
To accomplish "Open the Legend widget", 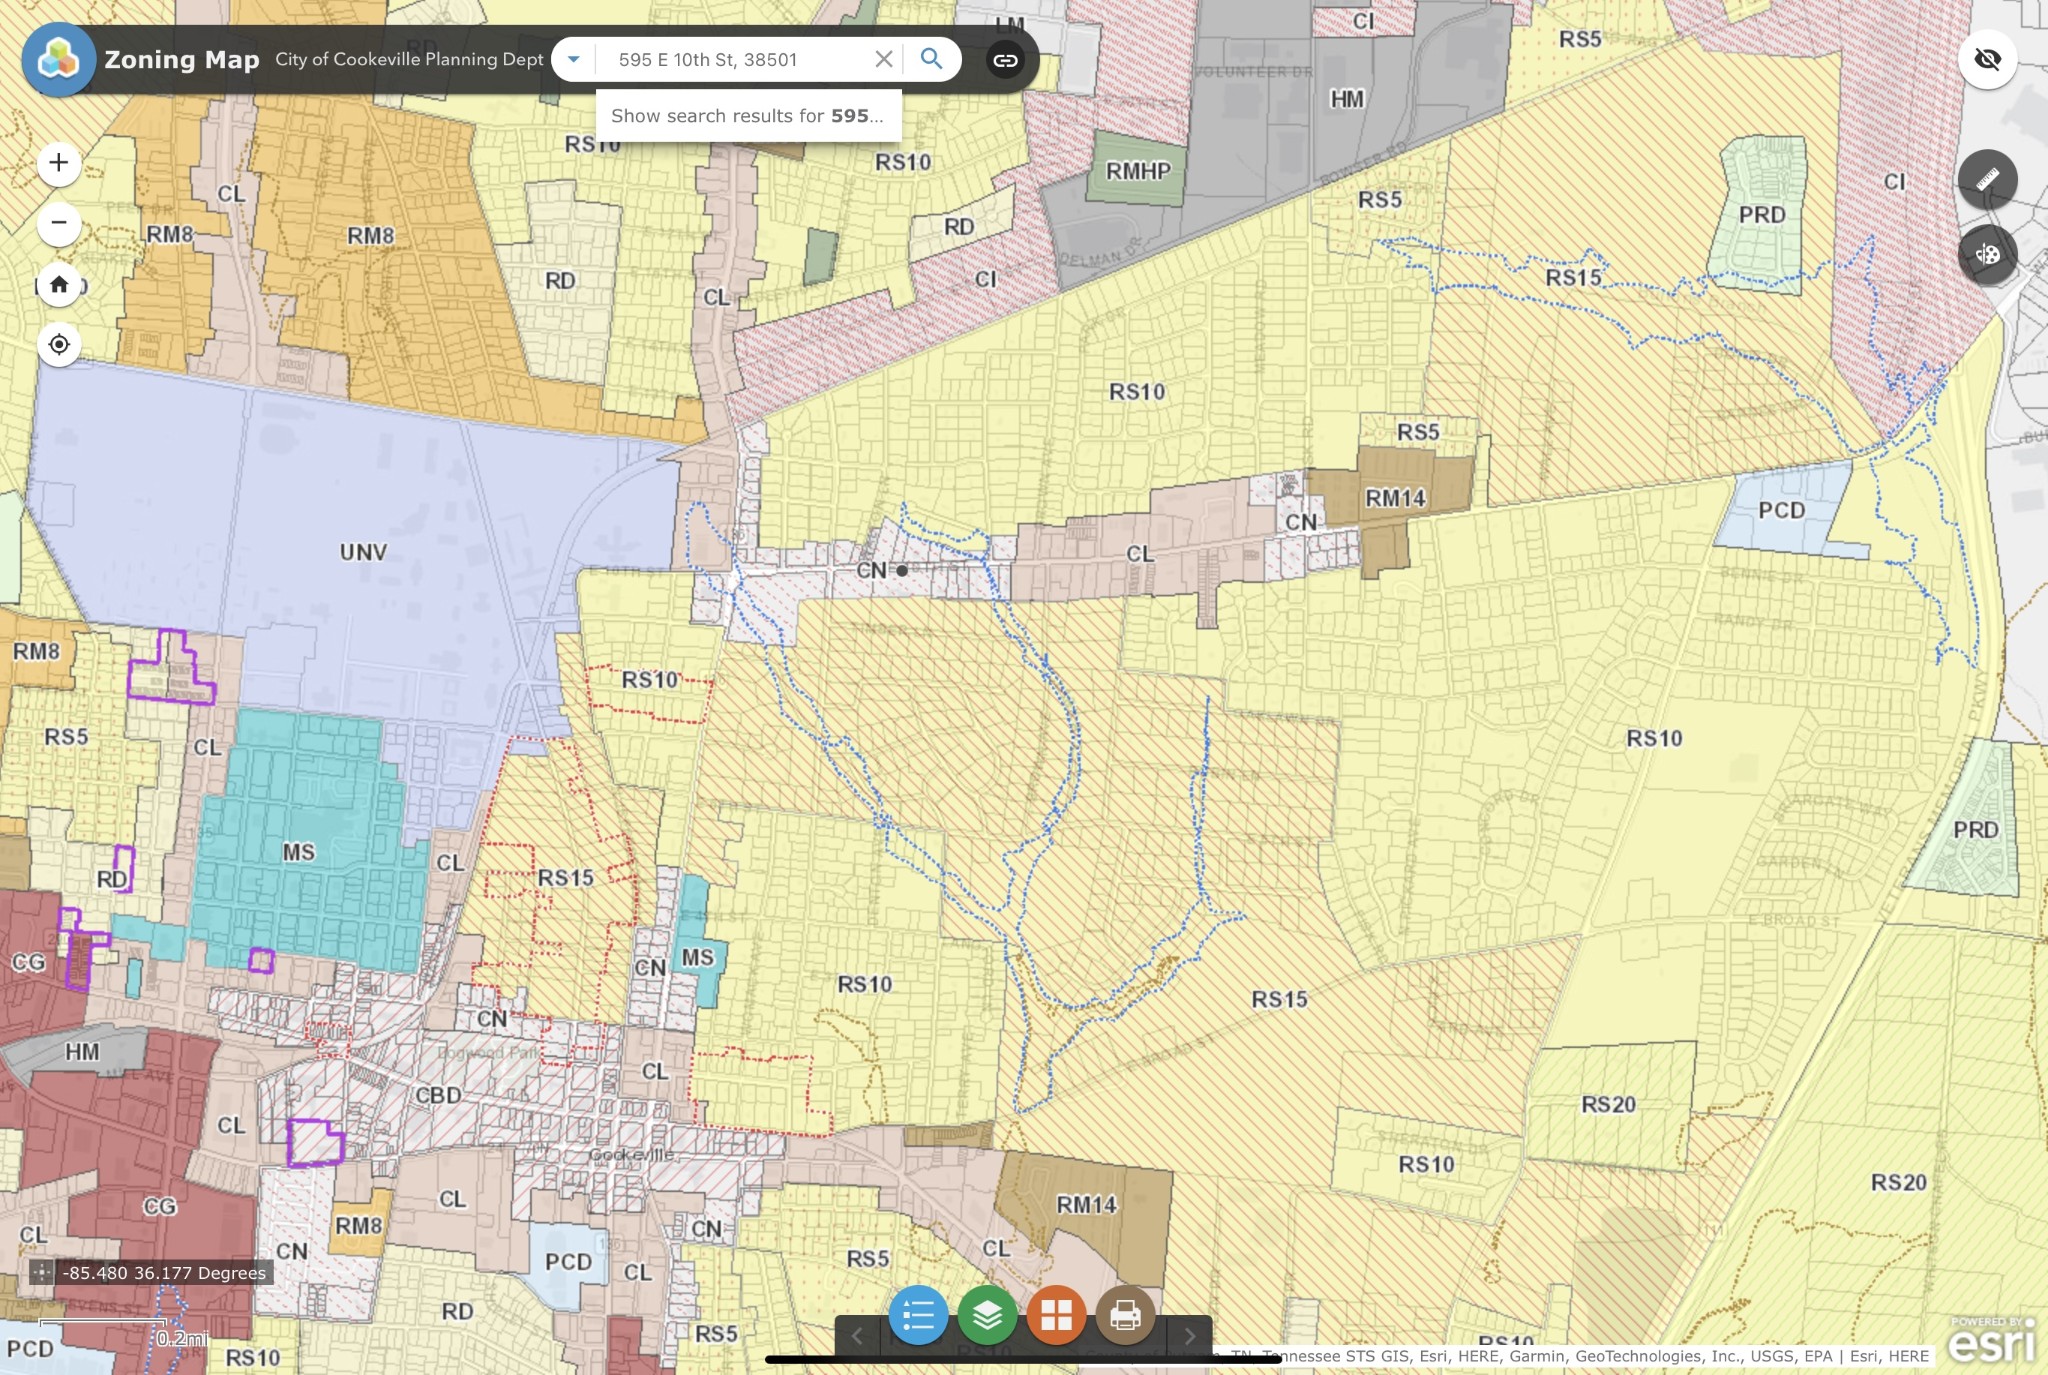I will tap(918, 1315).
